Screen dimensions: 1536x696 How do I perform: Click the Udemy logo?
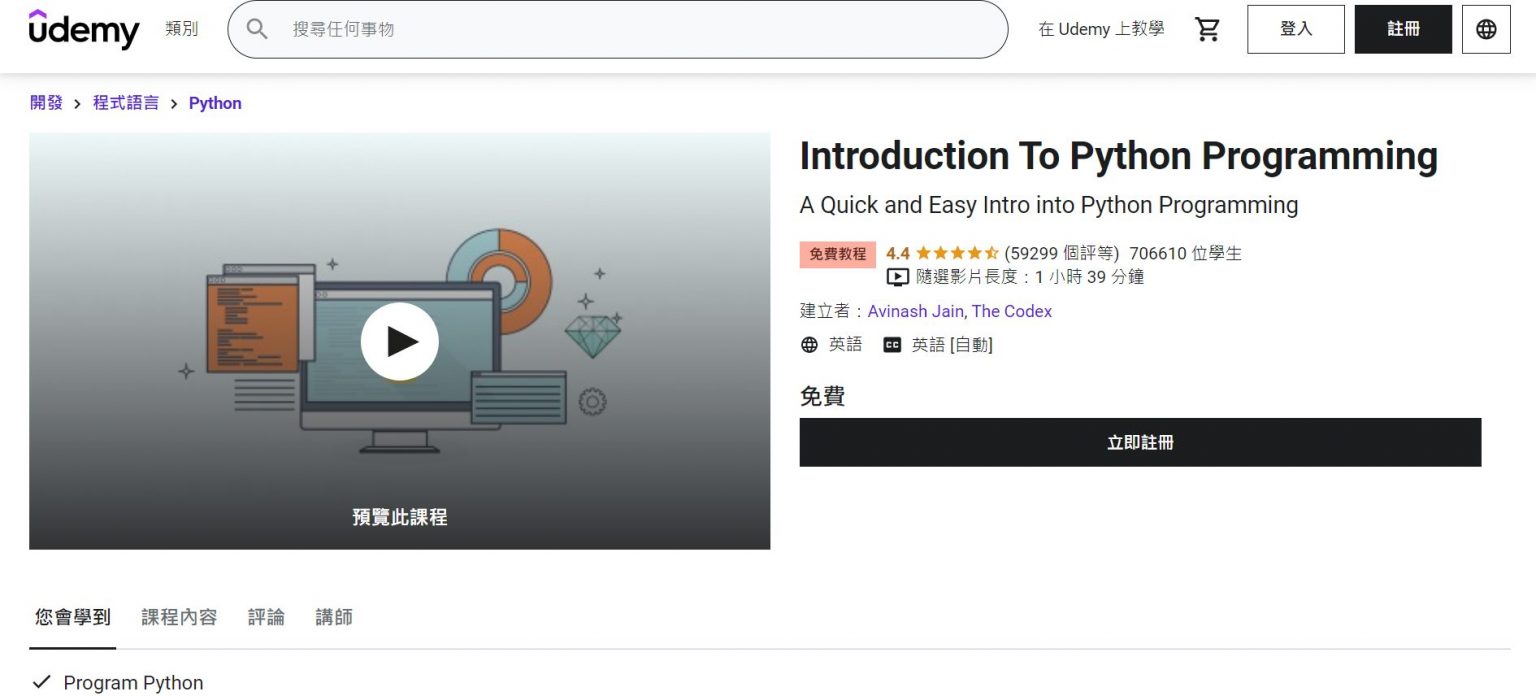(84, 30)
